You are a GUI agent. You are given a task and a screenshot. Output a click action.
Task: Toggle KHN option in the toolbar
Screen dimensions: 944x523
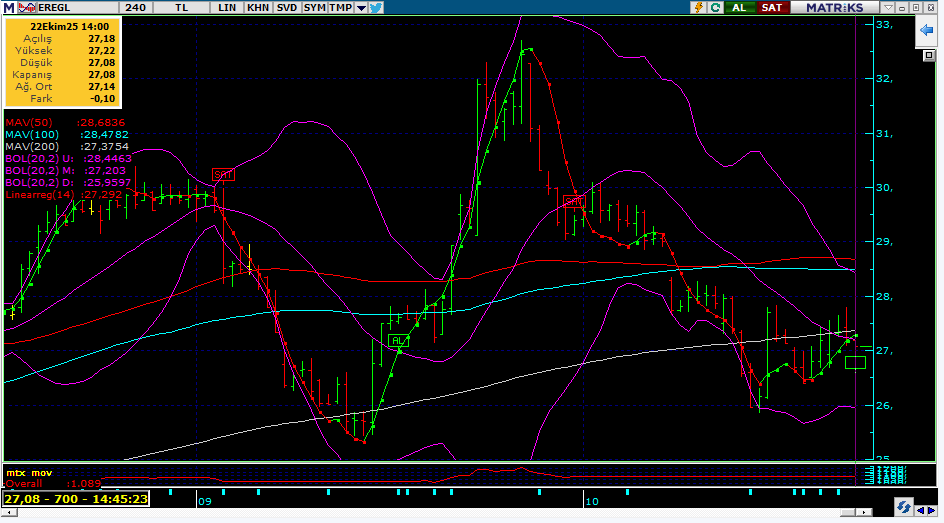point(258,7)
